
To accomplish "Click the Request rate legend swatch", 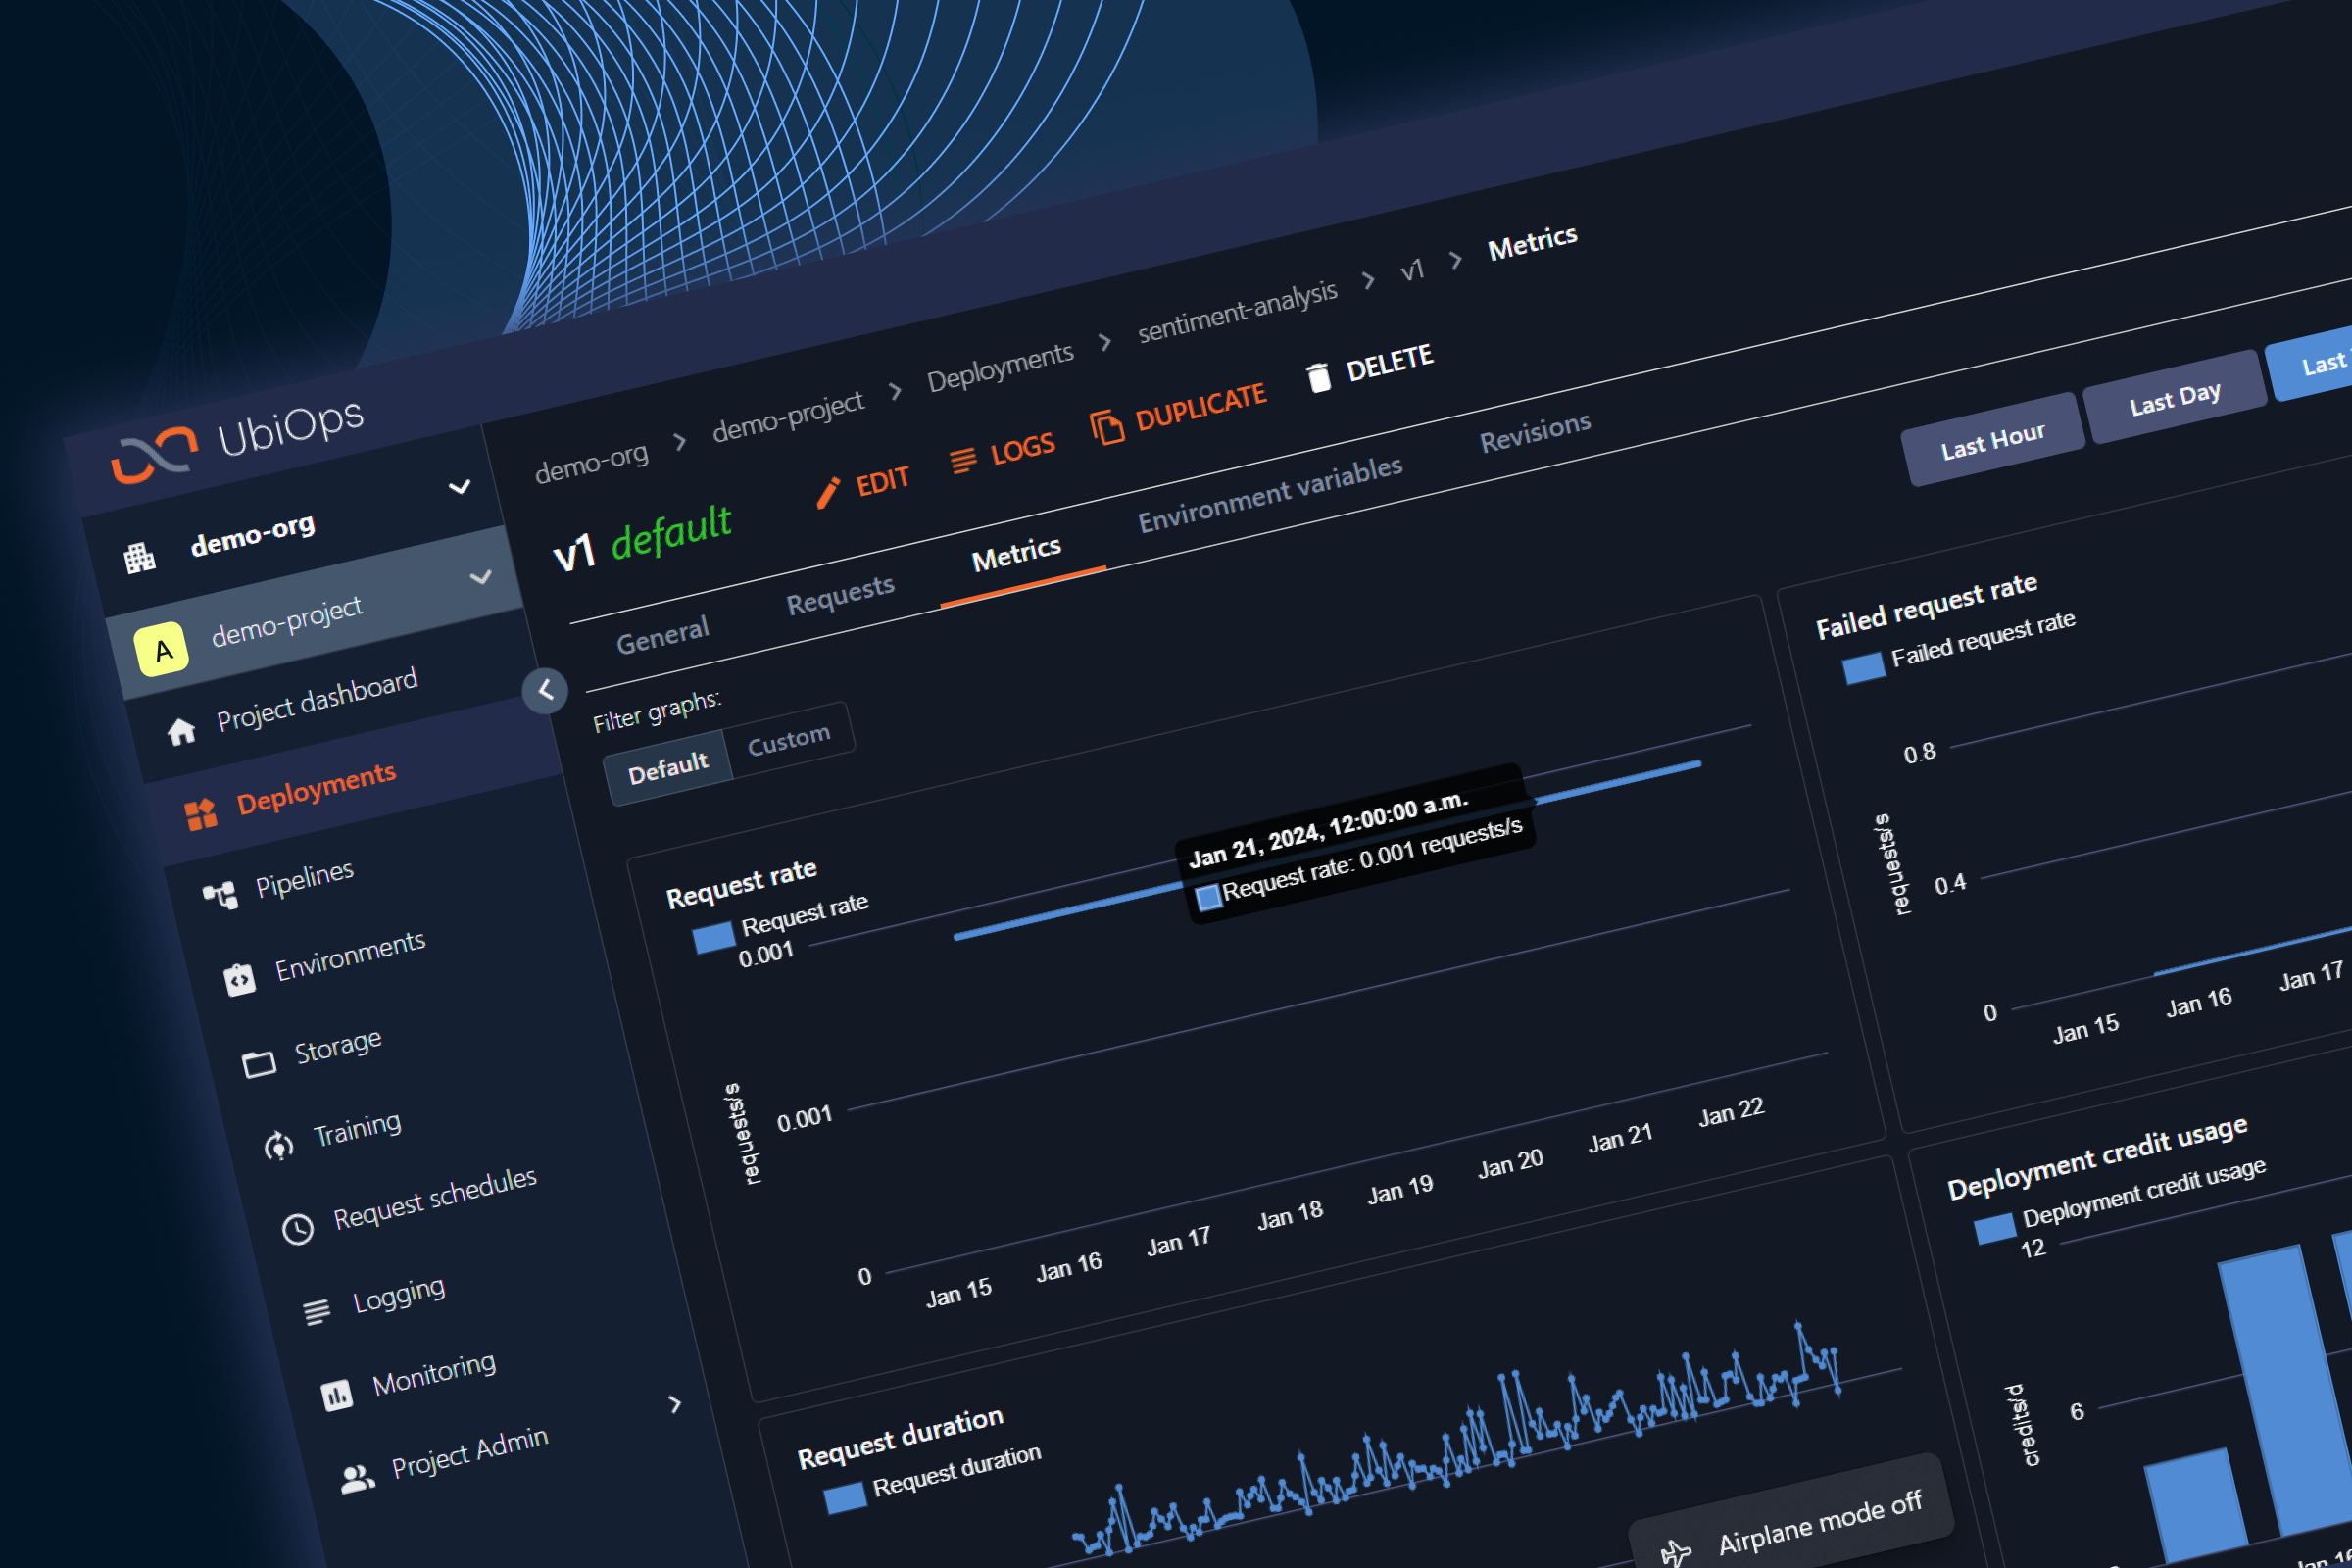I will pos(714,938).
